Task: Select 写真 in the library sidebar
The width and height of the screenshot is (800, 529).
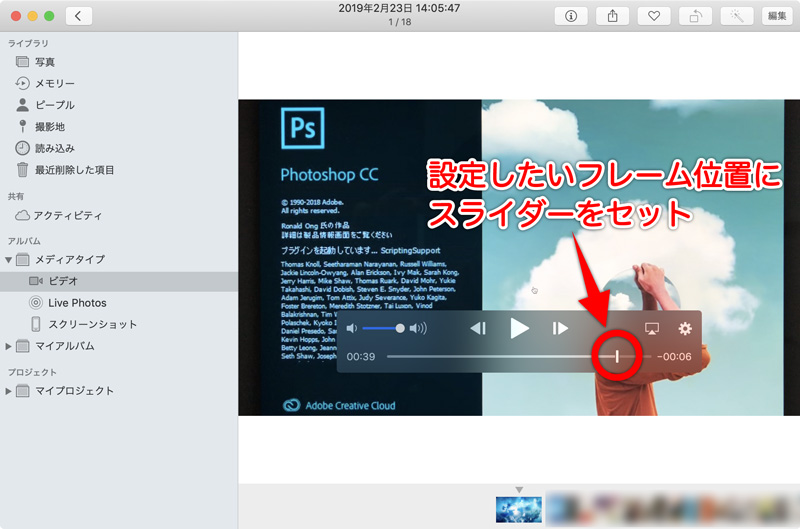Action: point(119,62)
